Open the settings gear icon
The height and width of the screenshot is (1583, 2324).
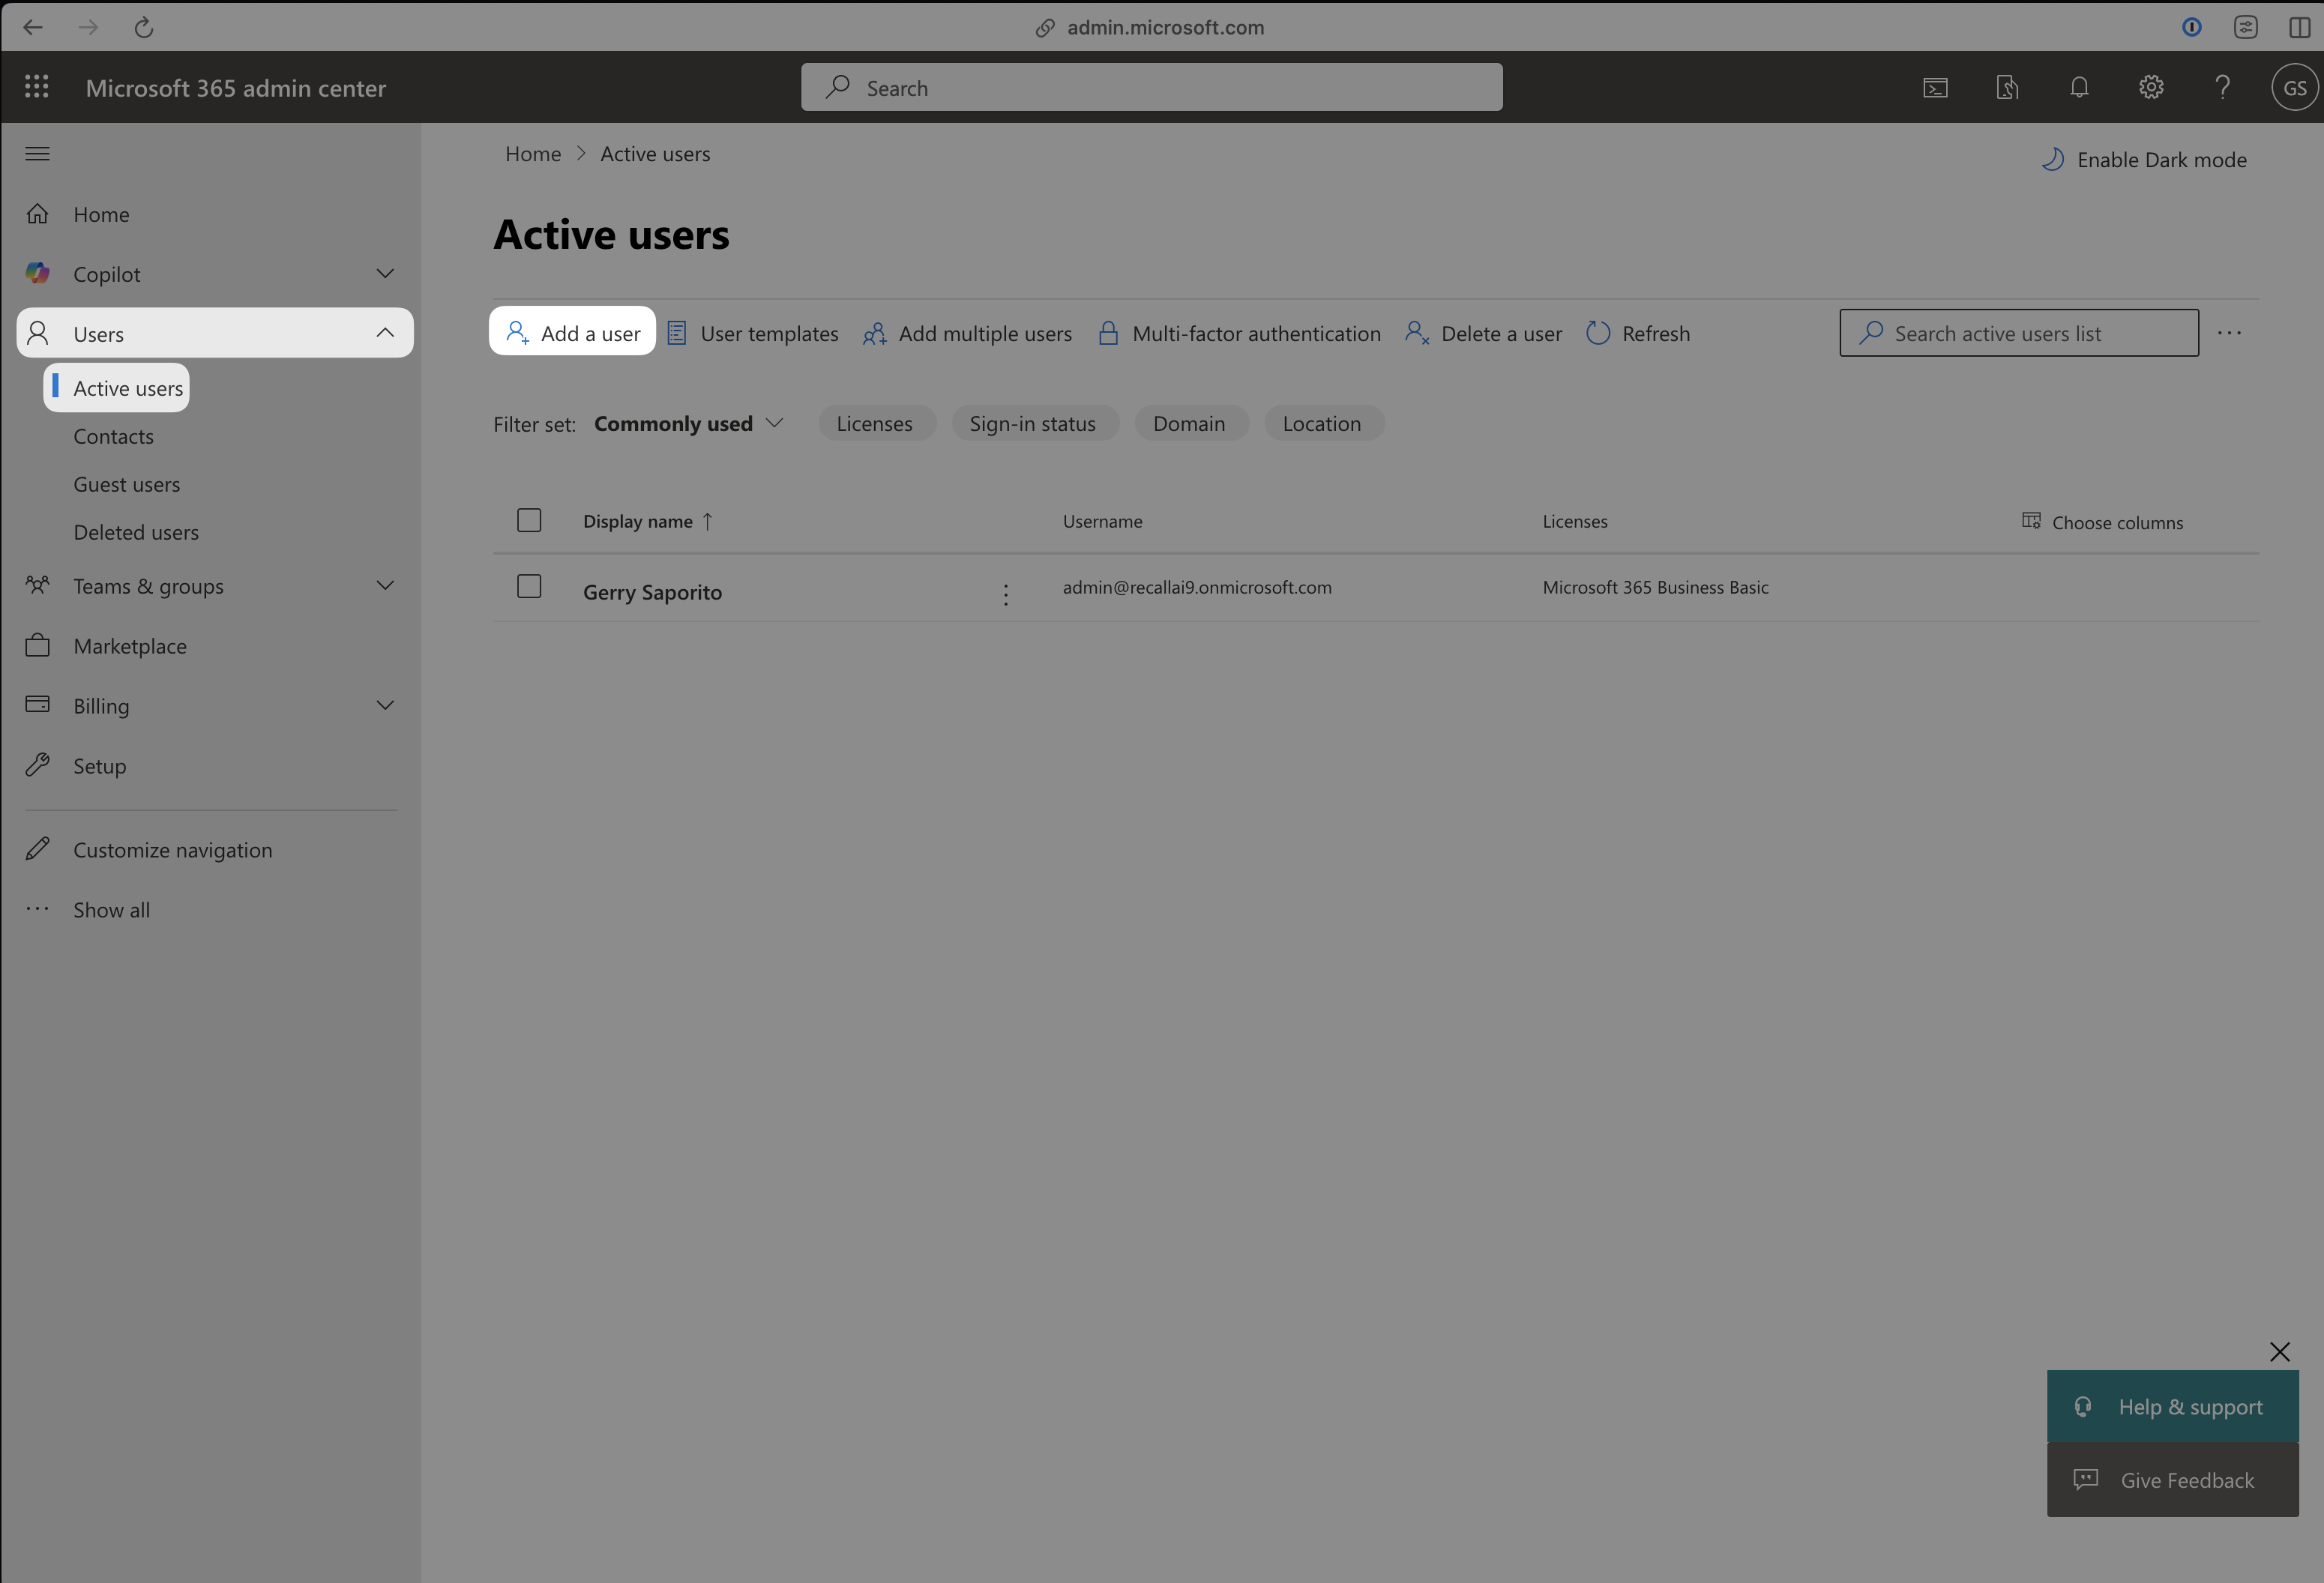click(x=2151, y=88)
